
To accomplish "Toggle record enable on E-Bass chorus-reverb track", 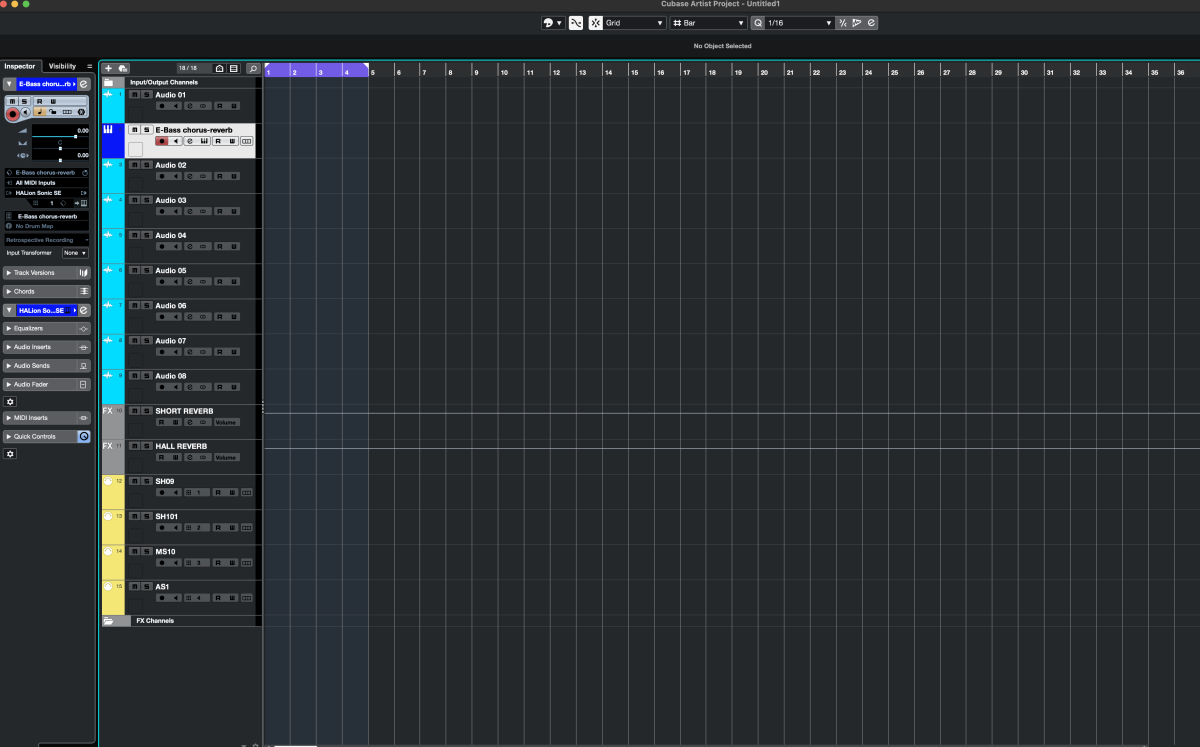I will click(162, 141).
